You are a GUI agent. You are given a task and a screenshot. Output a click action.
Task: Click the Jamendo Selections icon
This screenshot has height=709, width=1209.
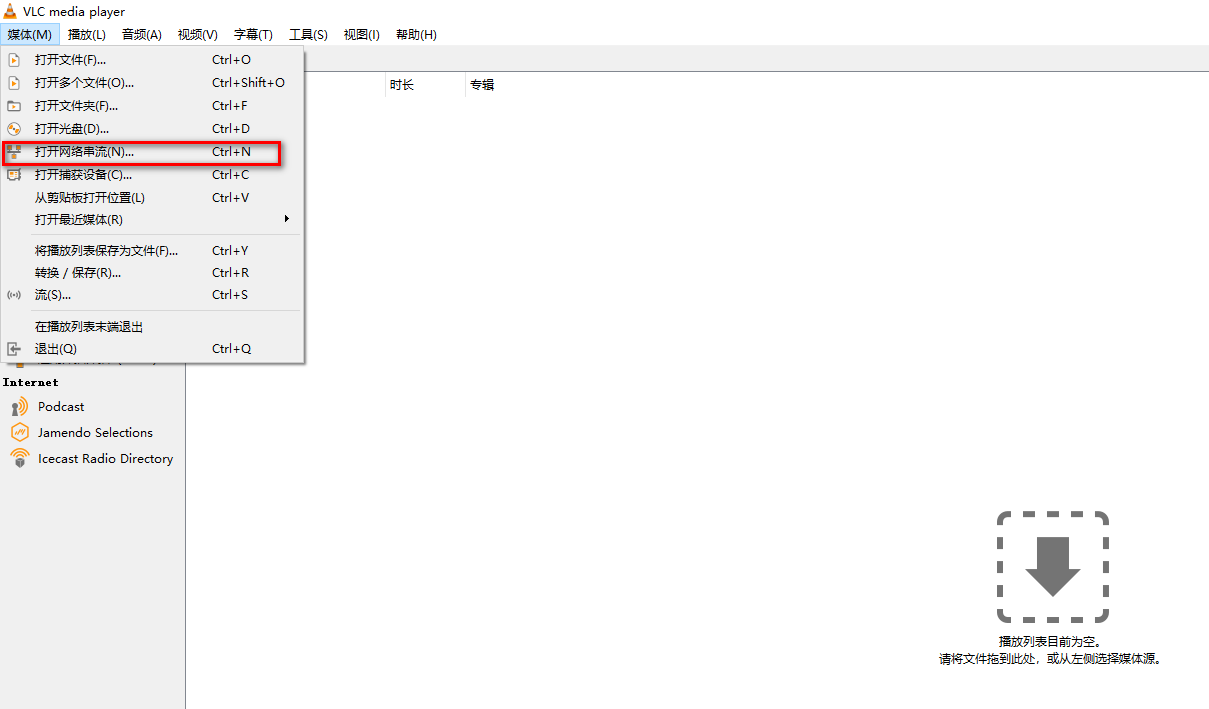pos(20,433)
